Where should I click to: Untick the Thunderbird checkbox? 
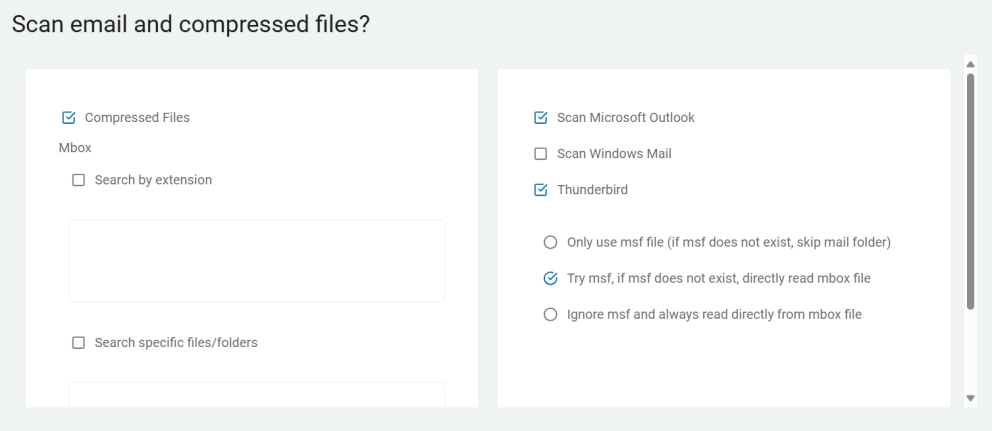pyautogui.click(x=541, y=190)
